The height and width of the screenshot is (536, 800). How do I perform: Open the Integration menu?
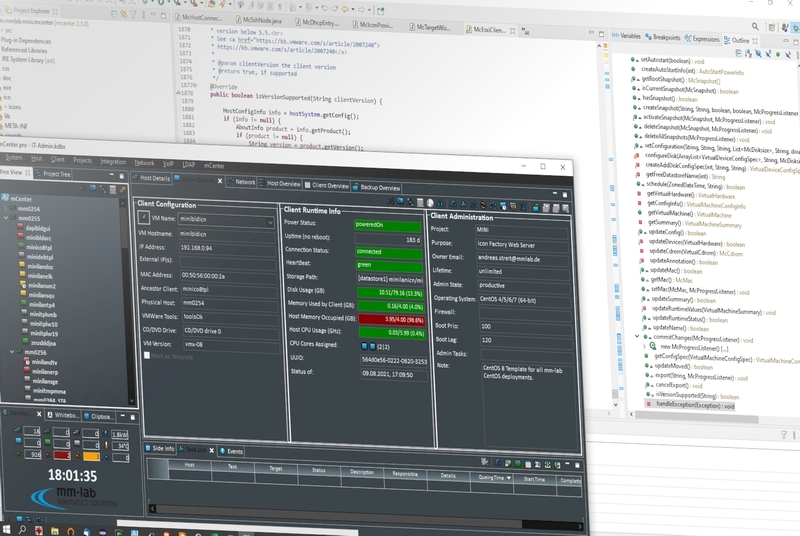click(x=113, y=161)
